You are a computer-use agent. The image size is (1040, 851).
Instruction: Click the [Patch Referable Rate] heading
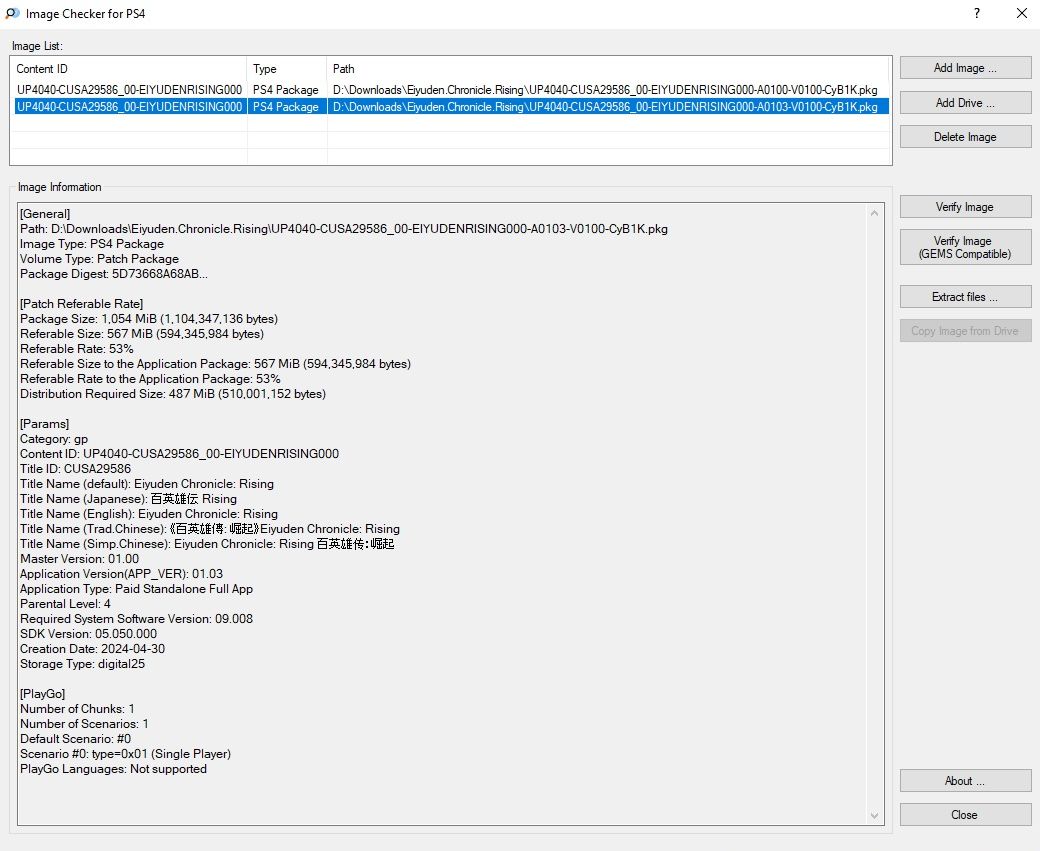coord(82,304)
